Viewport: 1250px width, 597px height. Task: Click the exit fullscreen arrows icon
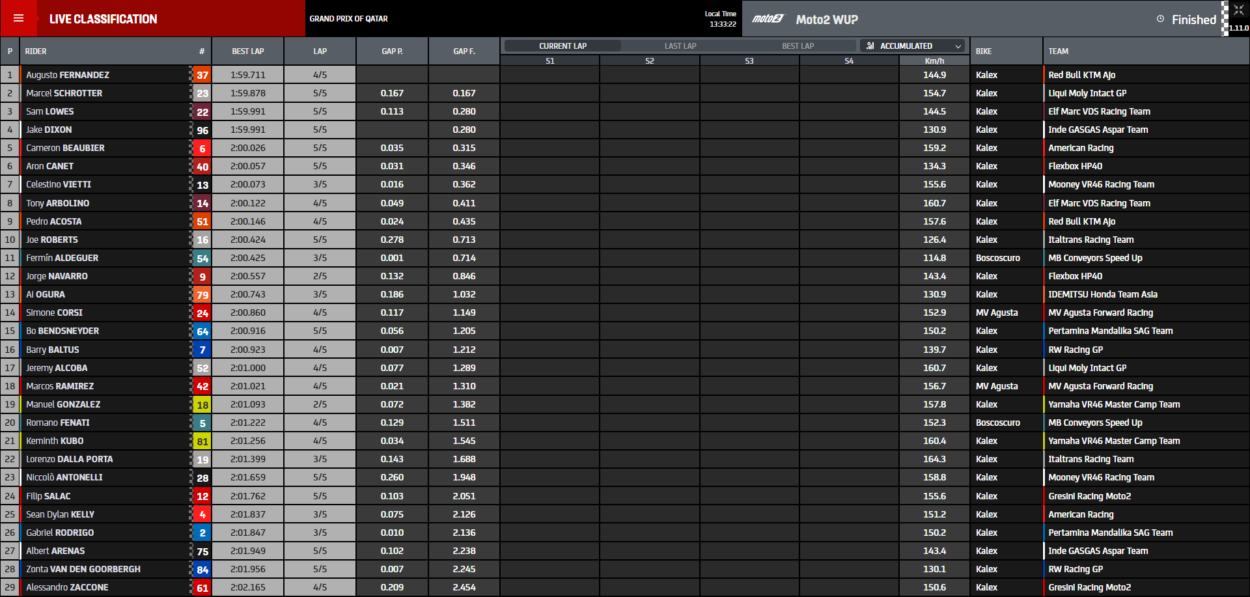[x=1238, y=9]
